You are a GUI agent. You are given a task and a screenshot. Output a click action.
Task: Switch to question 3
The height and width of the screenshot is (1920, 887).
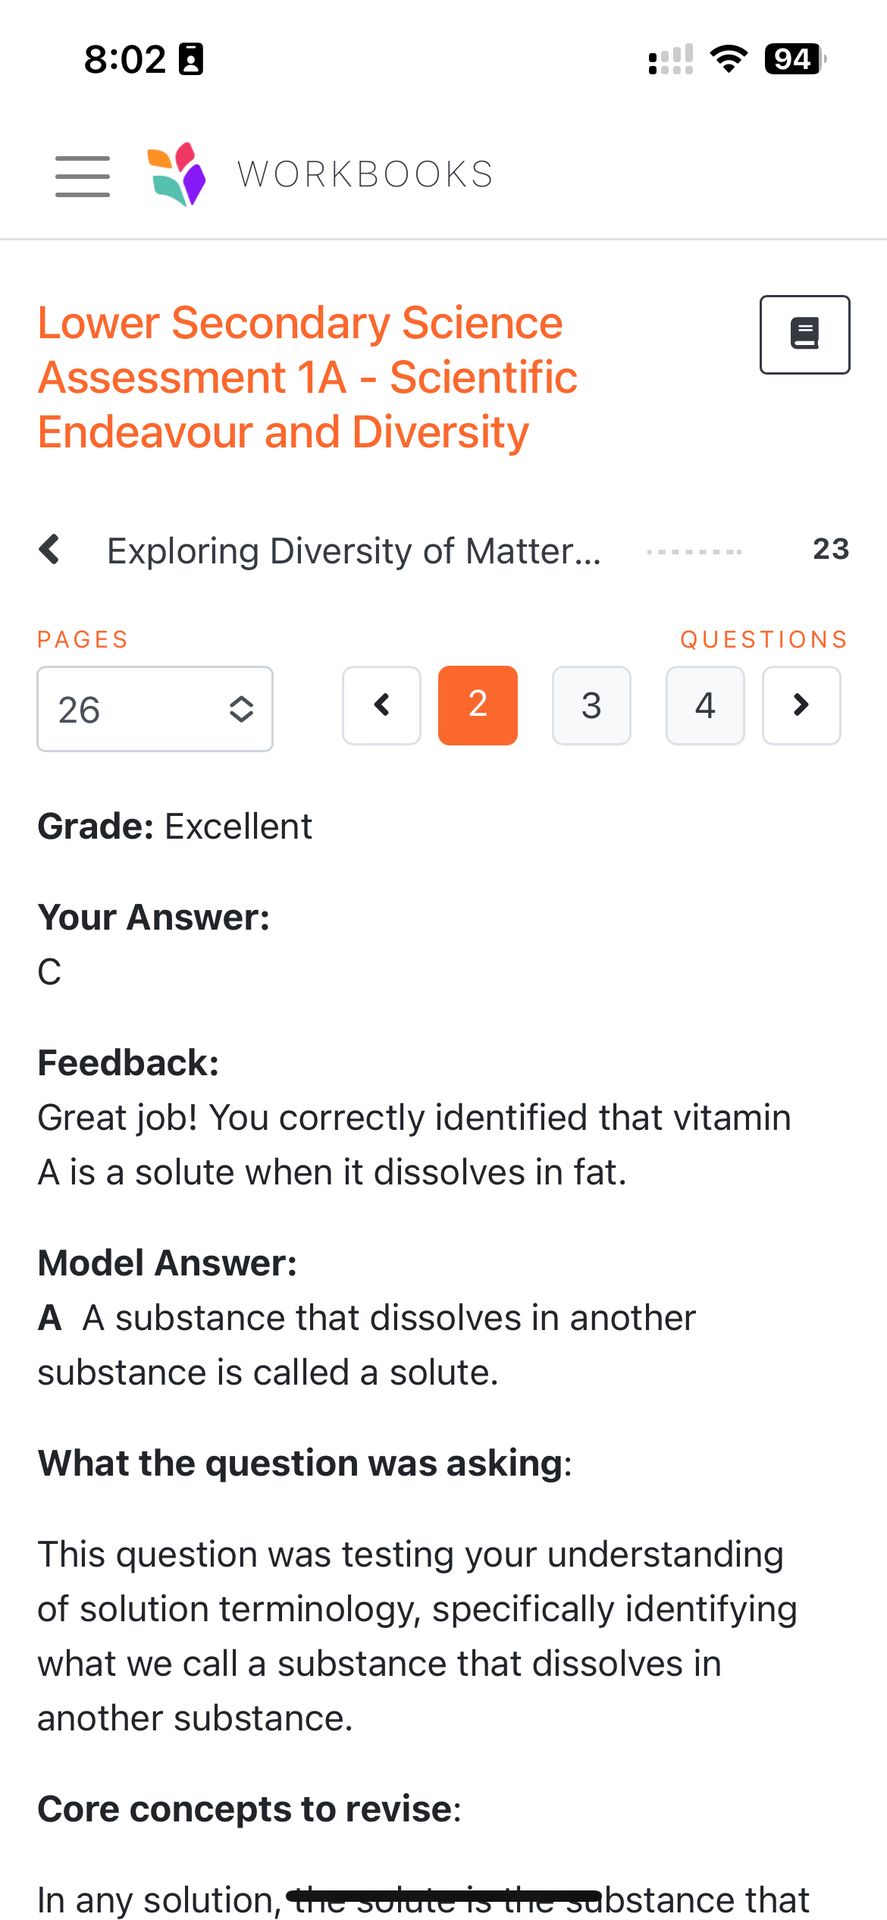click(591, 705)
